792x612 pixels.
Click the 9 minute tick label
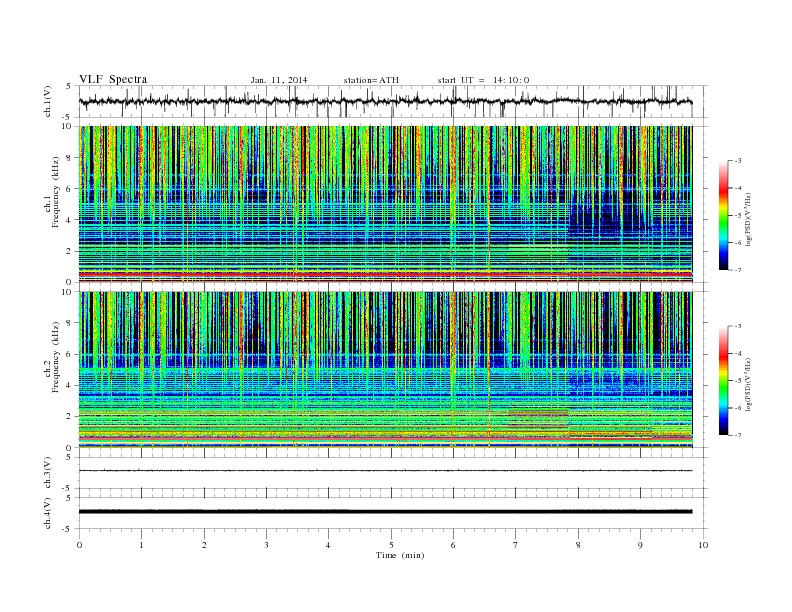(640, 545)
